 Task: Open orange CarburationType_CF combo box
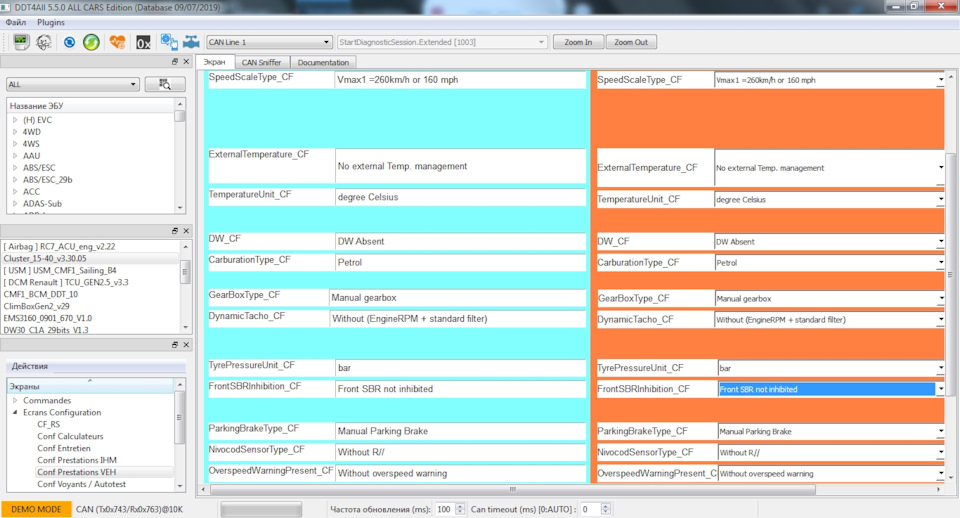(829, 263)
